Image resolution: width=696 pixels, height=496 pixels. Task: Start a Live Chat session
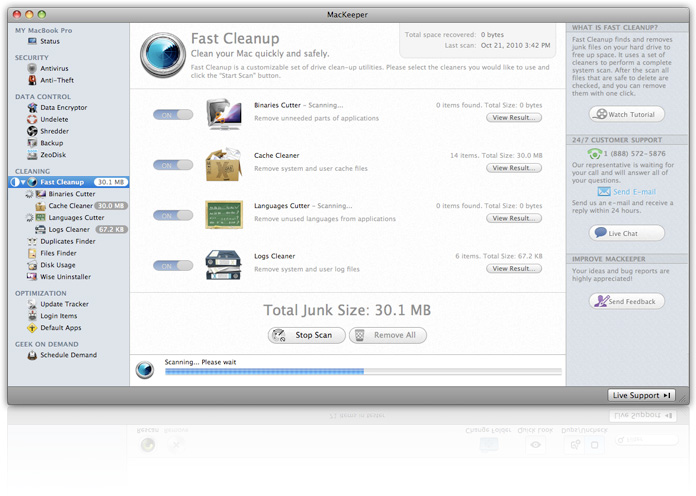click(x=627, y=233)
